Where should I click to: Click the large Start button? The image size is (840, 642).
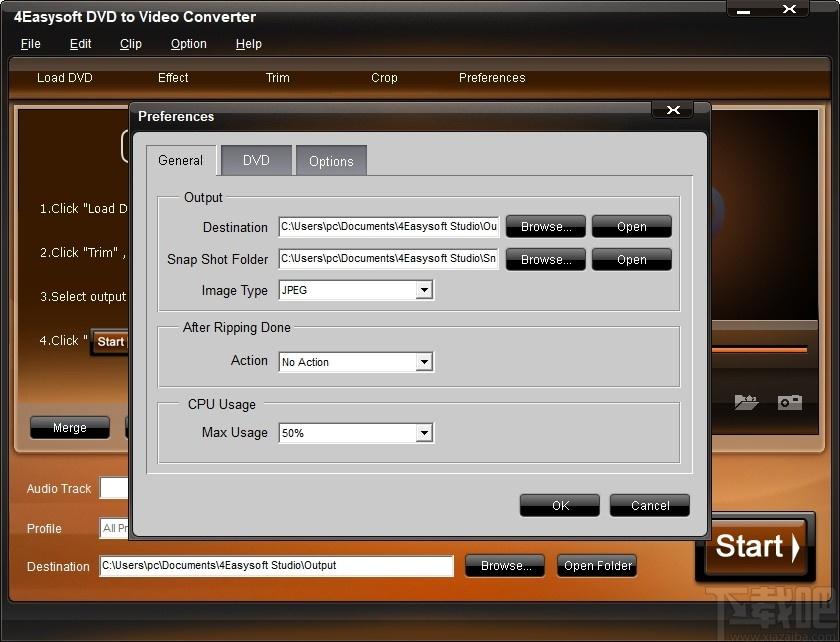point(756,547)
